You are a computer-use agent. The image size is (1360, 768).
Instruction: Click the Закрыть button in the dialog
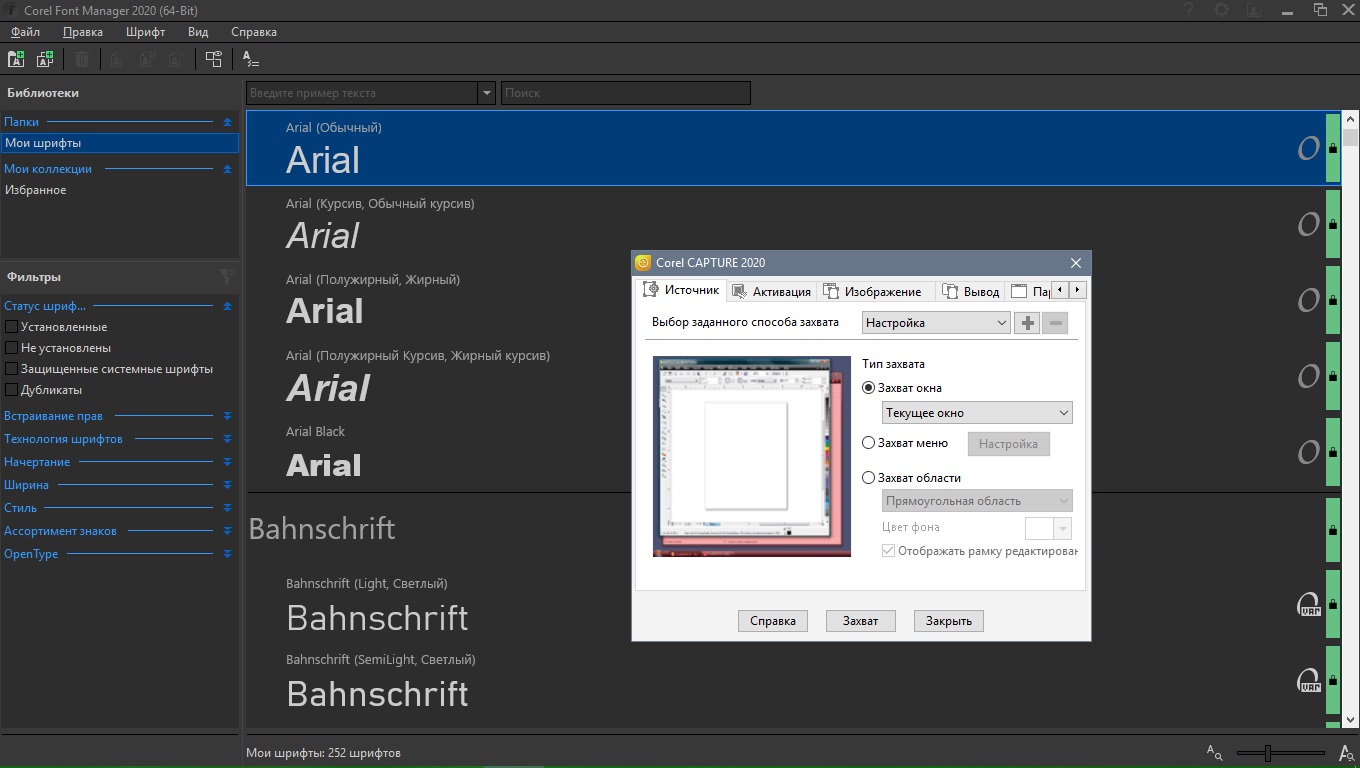[x=948, y=621]
